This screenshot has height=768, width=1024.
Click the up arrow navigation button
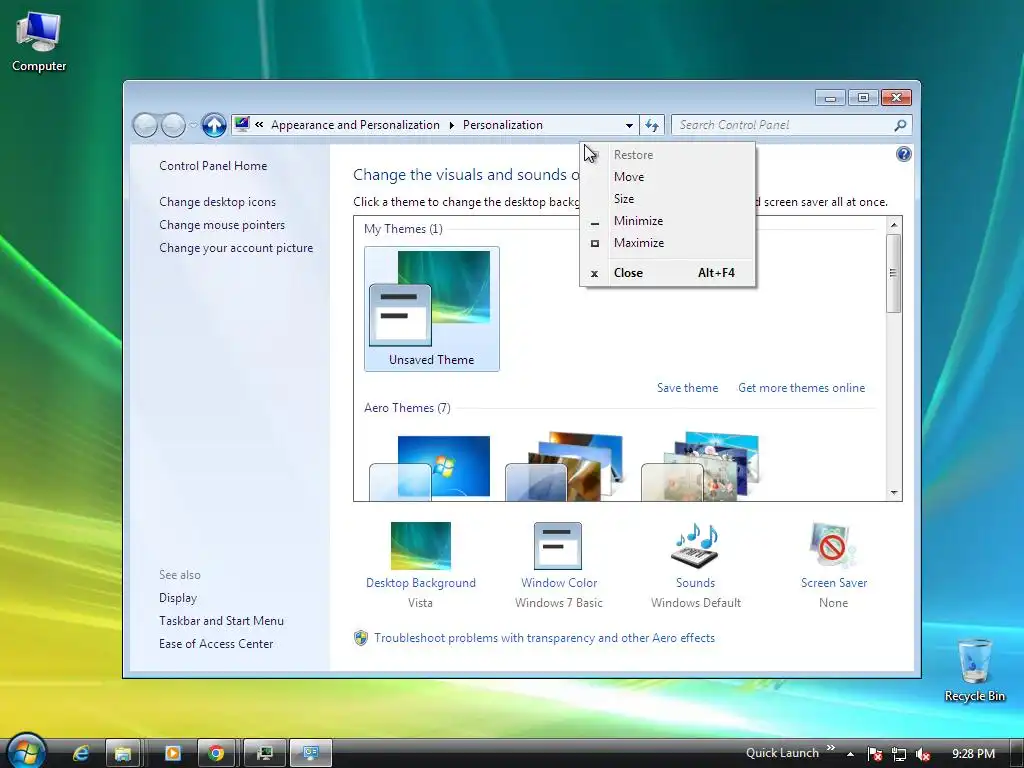click(x=214, y=125)
